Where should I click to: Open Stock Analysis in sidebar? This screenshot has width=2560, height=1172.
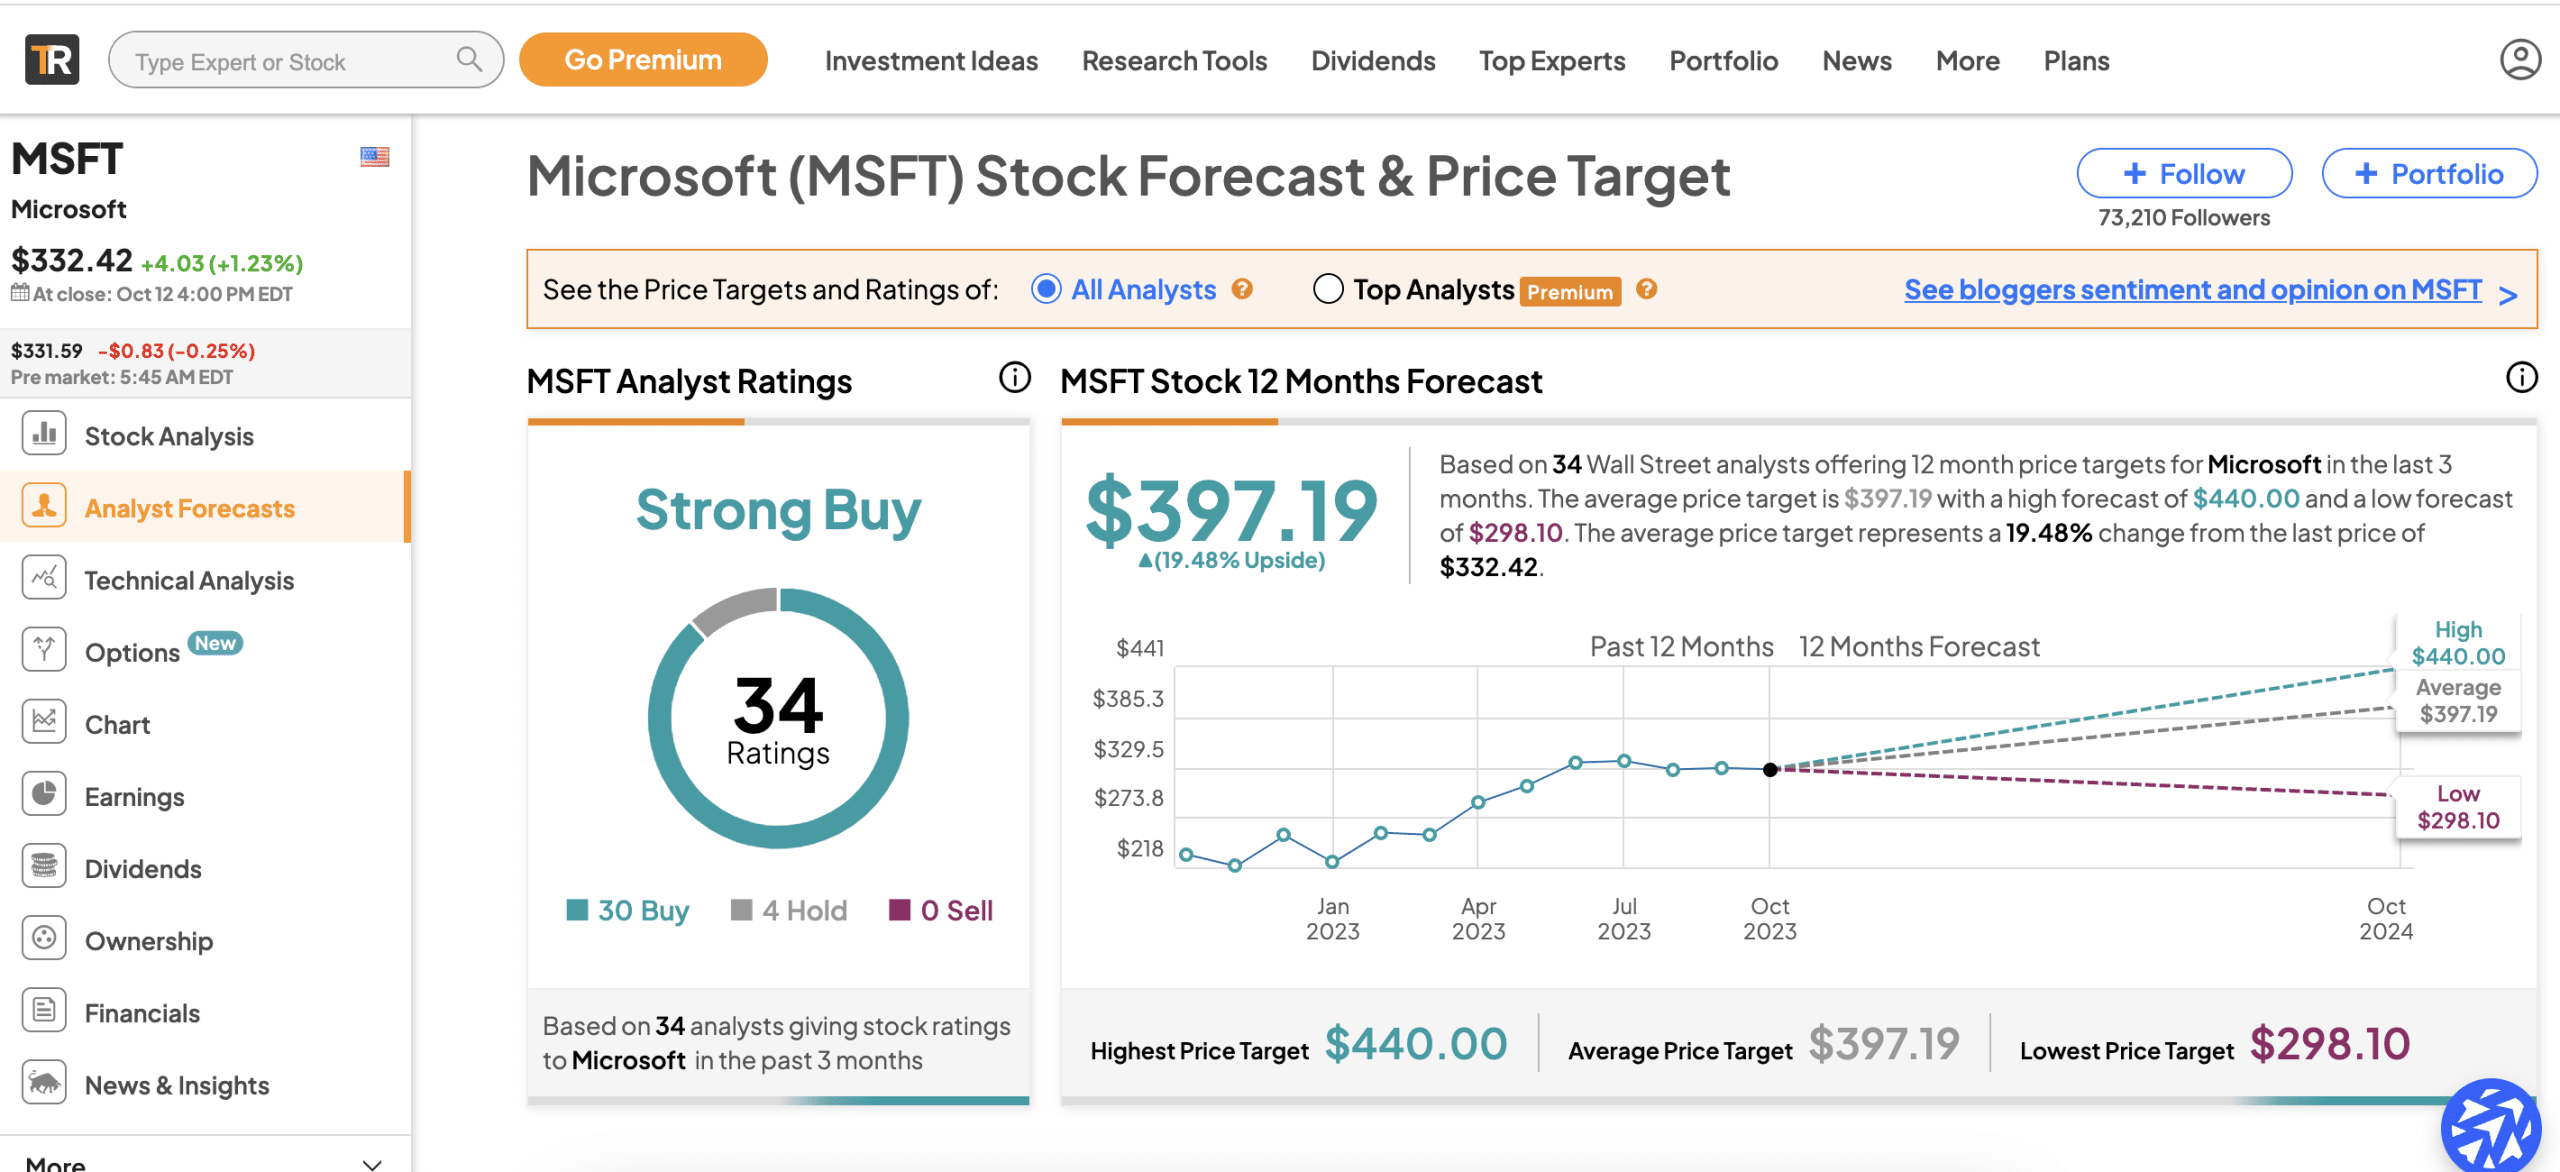click(169, 436)
